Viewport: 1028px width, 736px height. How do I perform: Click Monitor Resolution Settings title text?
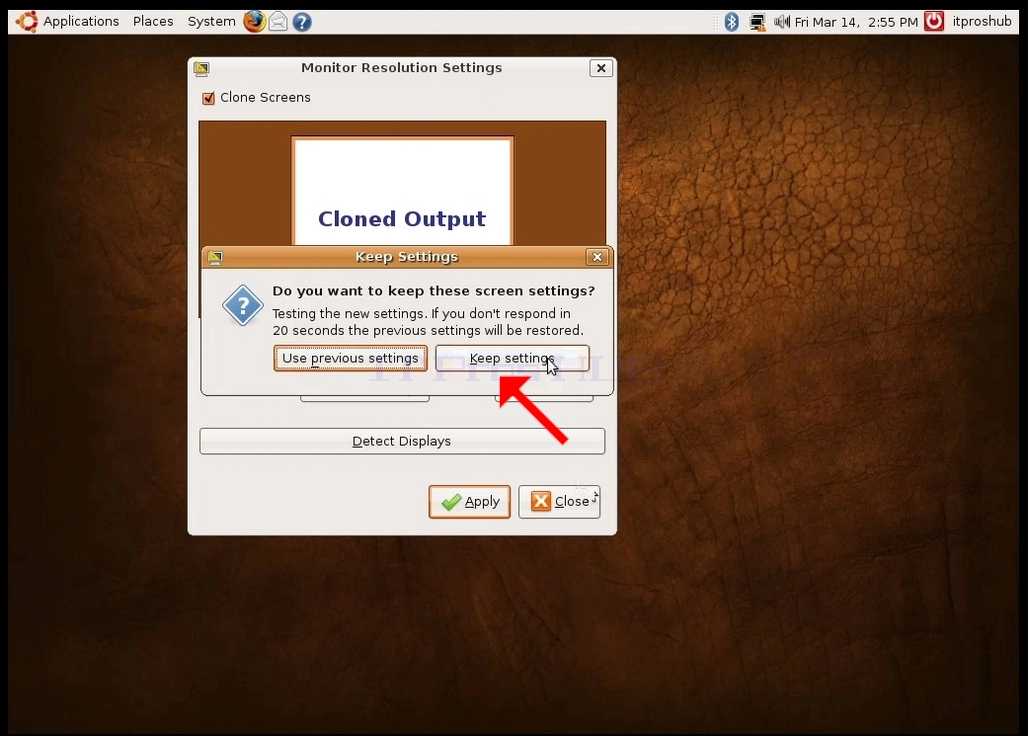click(x=401, y=68)
